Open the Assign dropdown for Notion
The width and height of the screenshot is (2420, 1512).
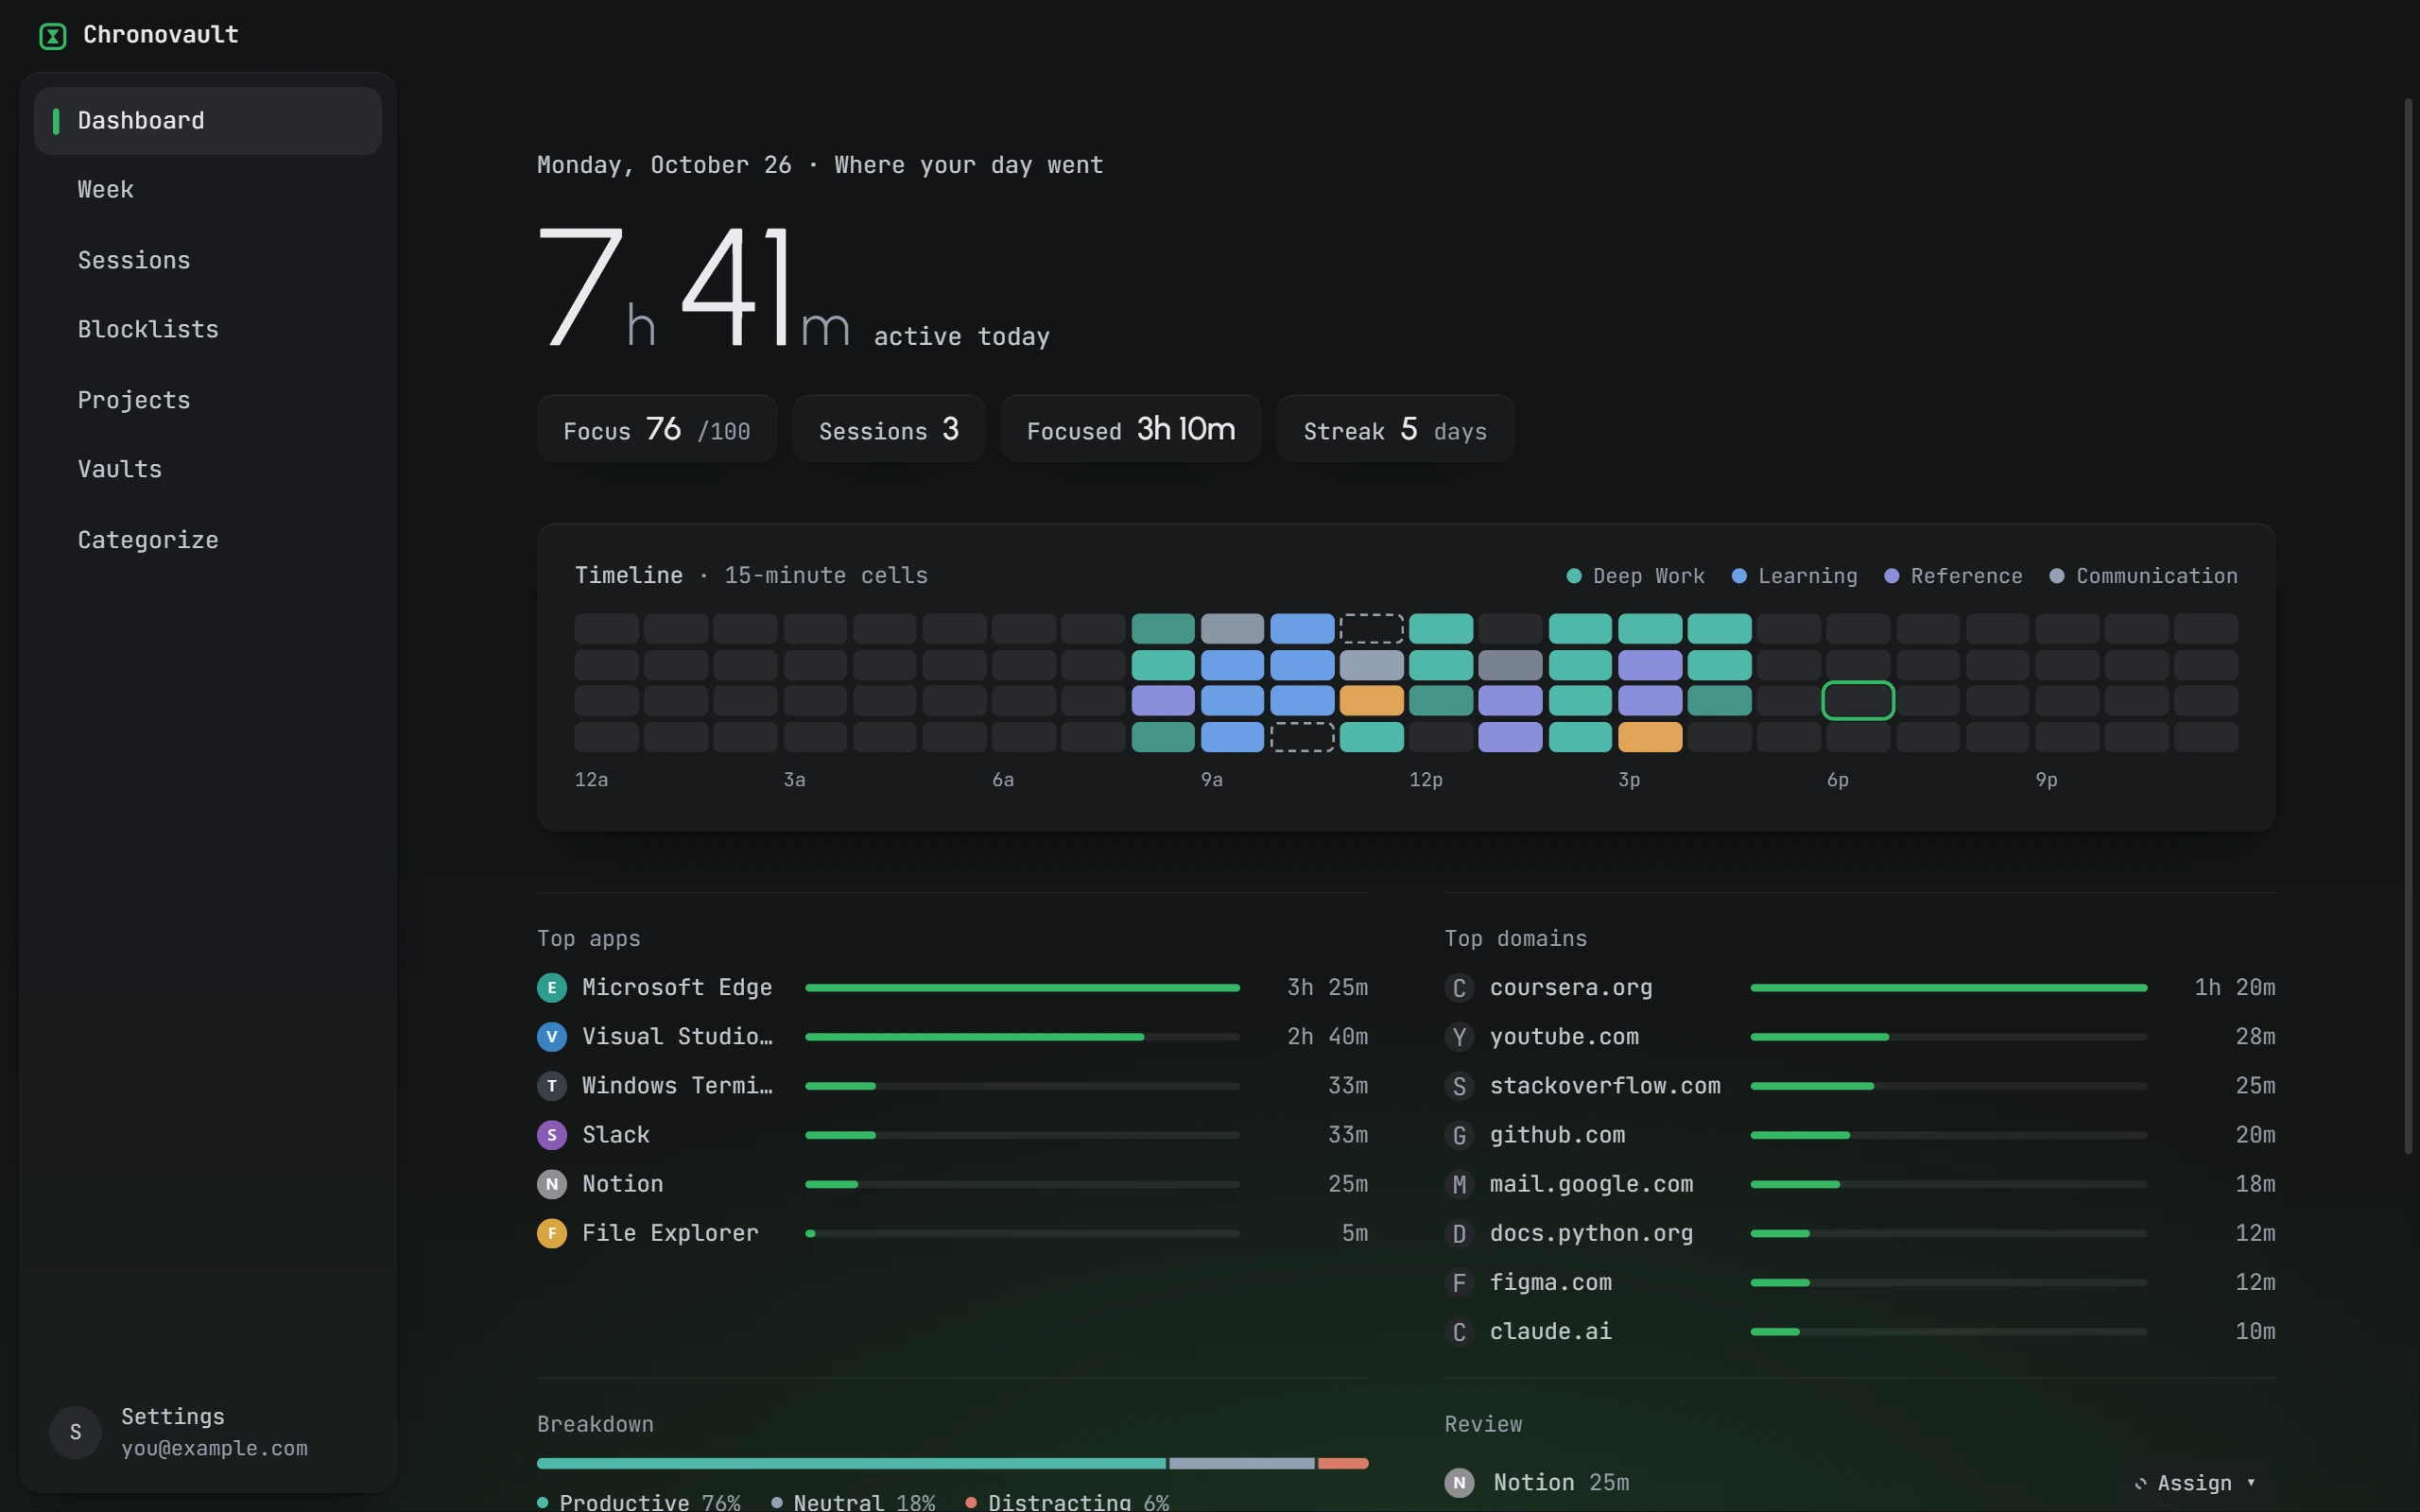coord(2195,1482)
